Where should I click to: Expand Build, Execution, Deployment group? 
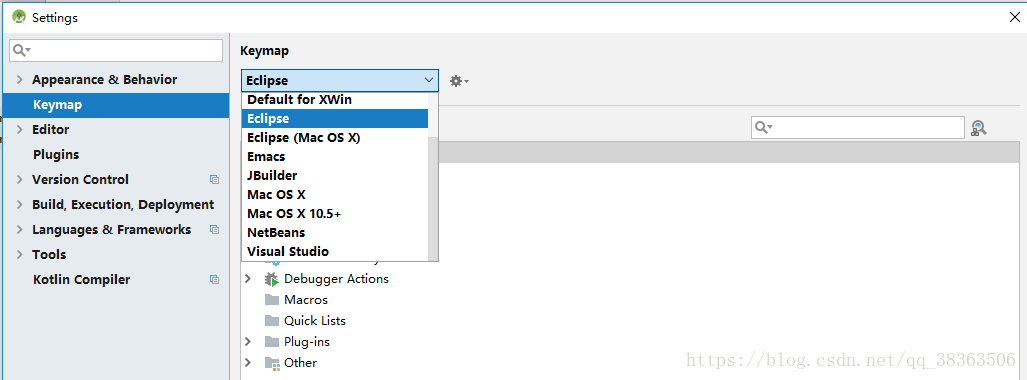(x=20, y=204)
